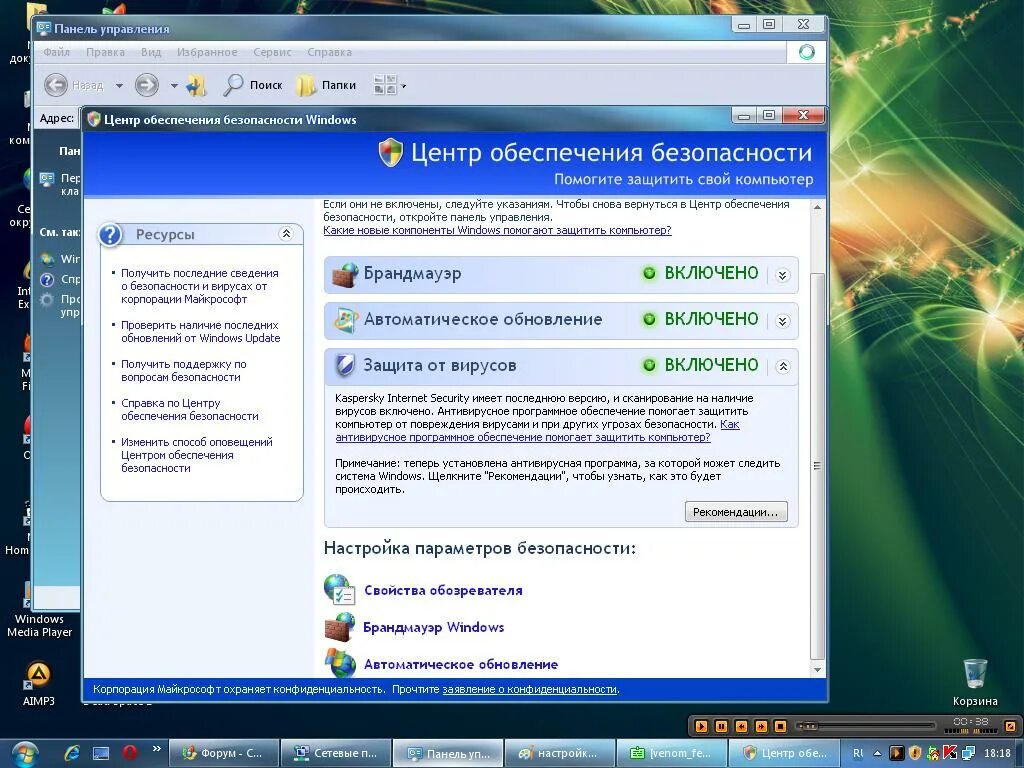This screenshot has width=1024, height=768.
Task: Show hidden tray icons arrow
Action: pyautogui.click(x=877, y=753)
